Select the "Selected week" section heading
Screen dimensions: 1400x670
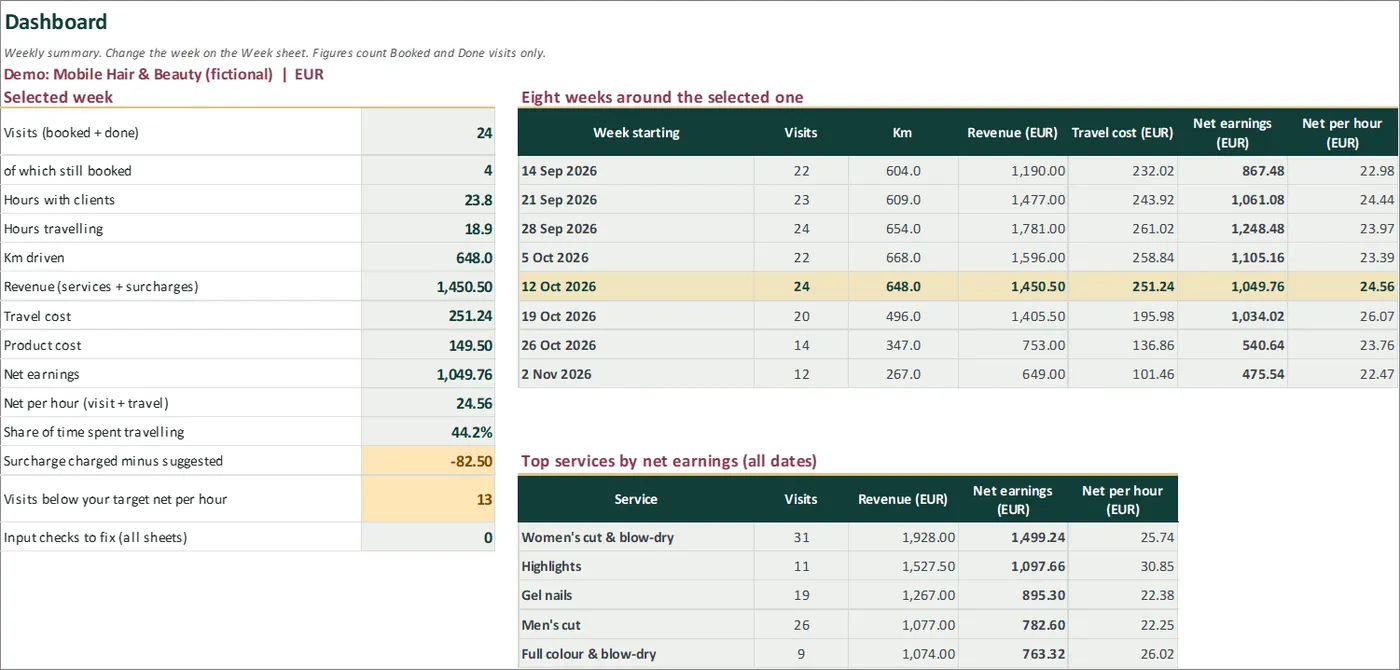(x=59, y=97)
